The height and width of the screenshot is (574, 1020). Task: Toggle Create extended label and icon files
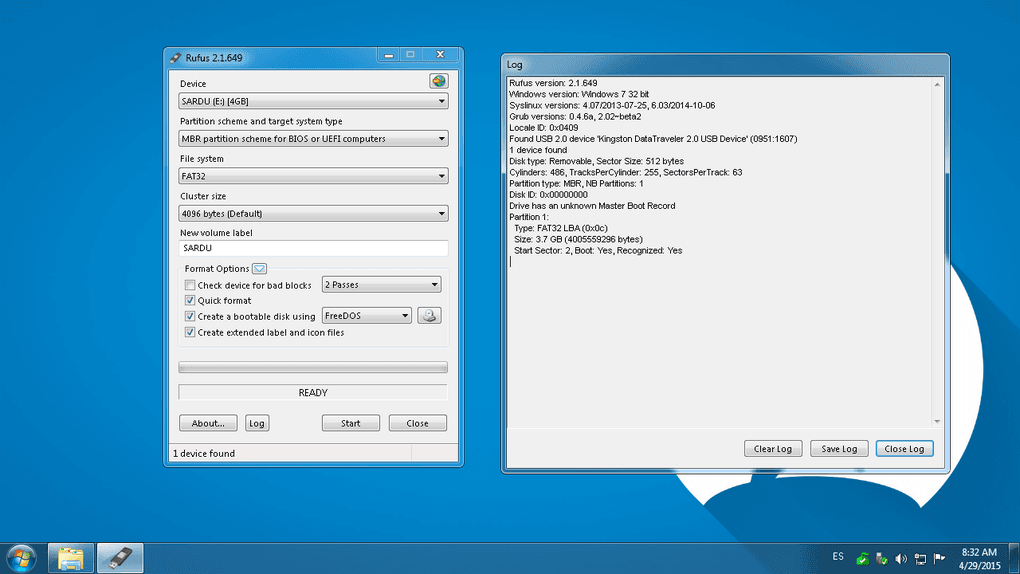pos(190,333)
